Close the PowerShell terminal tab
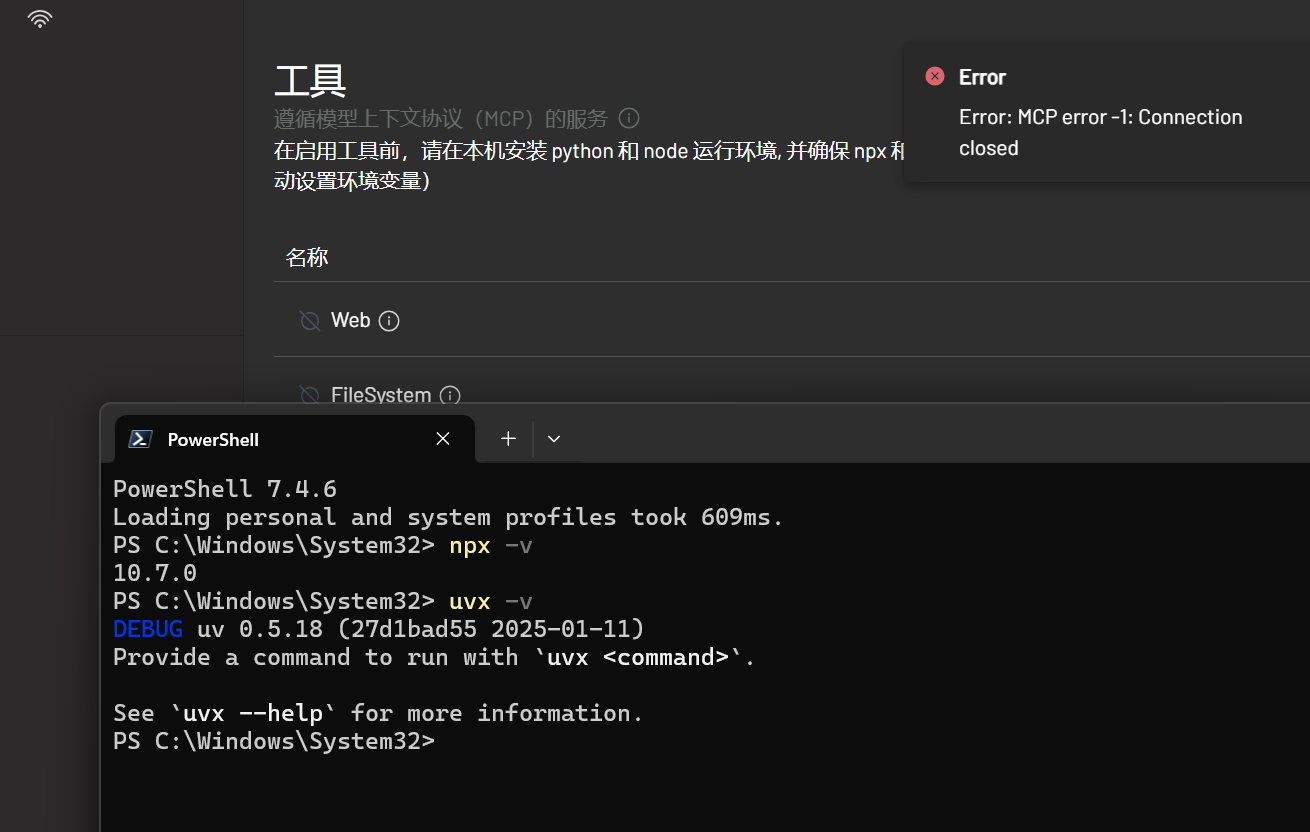The height and width of the screenshot is (832, 1310). tap(443, 439)
